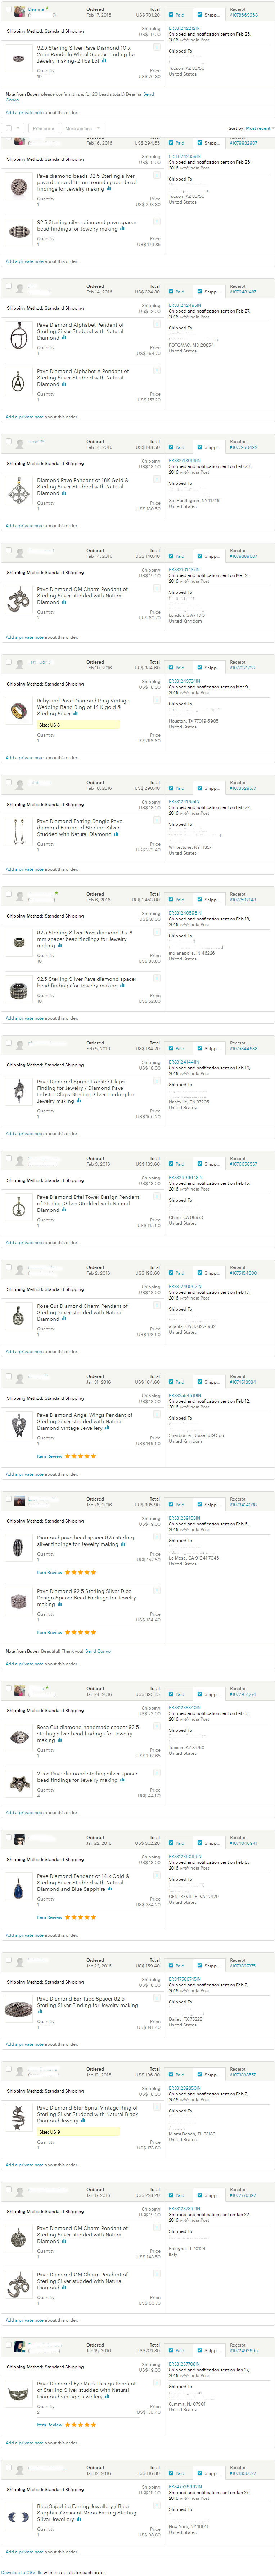Image resolution: width=275 pixels, height=2576 pixels.
Task: View the Alphabet A Pendant product image
Action: coord(18,382)
